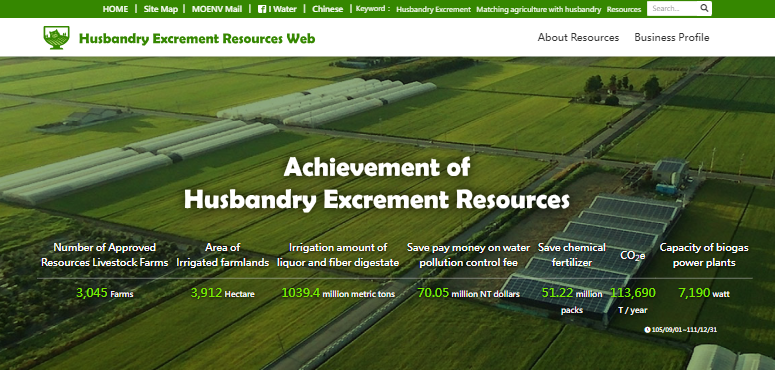This screenshot has width=775, height=370.
Task: Open the Business Profile menu
Action: (x=672, y=38)
